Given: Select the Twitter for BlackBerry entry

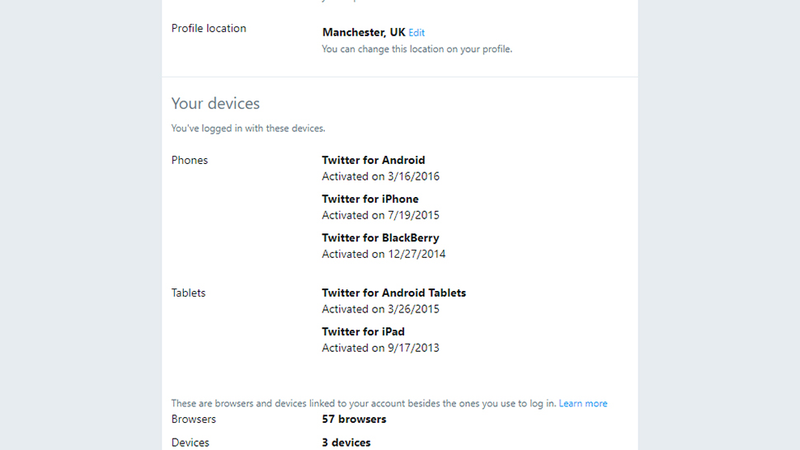Looking at the screenshot, I should pyautogui.click(x=381, y=238).
